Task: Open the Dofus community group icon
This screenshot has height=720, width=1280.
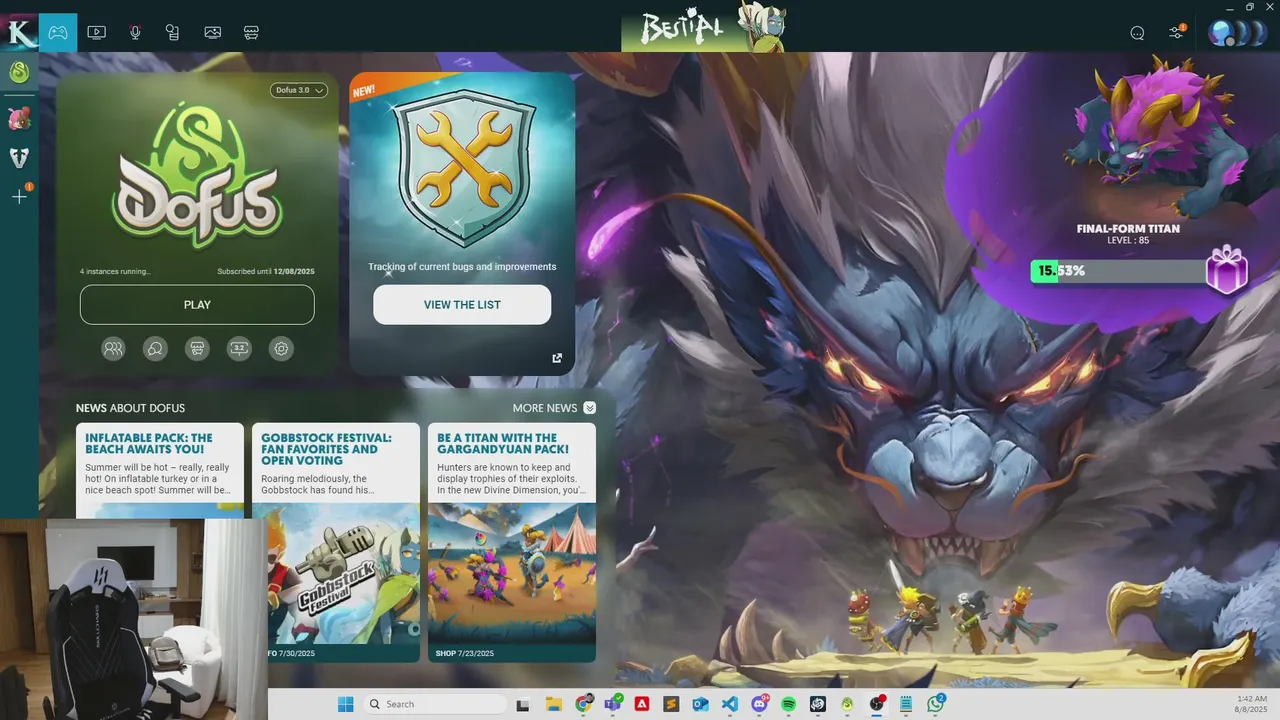Action: (x=113, y=349)
